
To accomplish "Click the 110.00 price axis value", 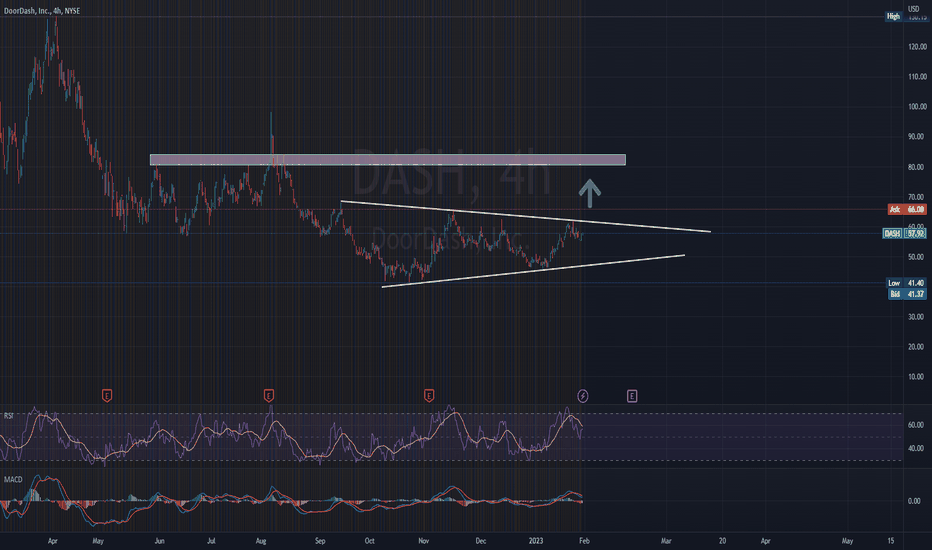I will pos(917,77).
